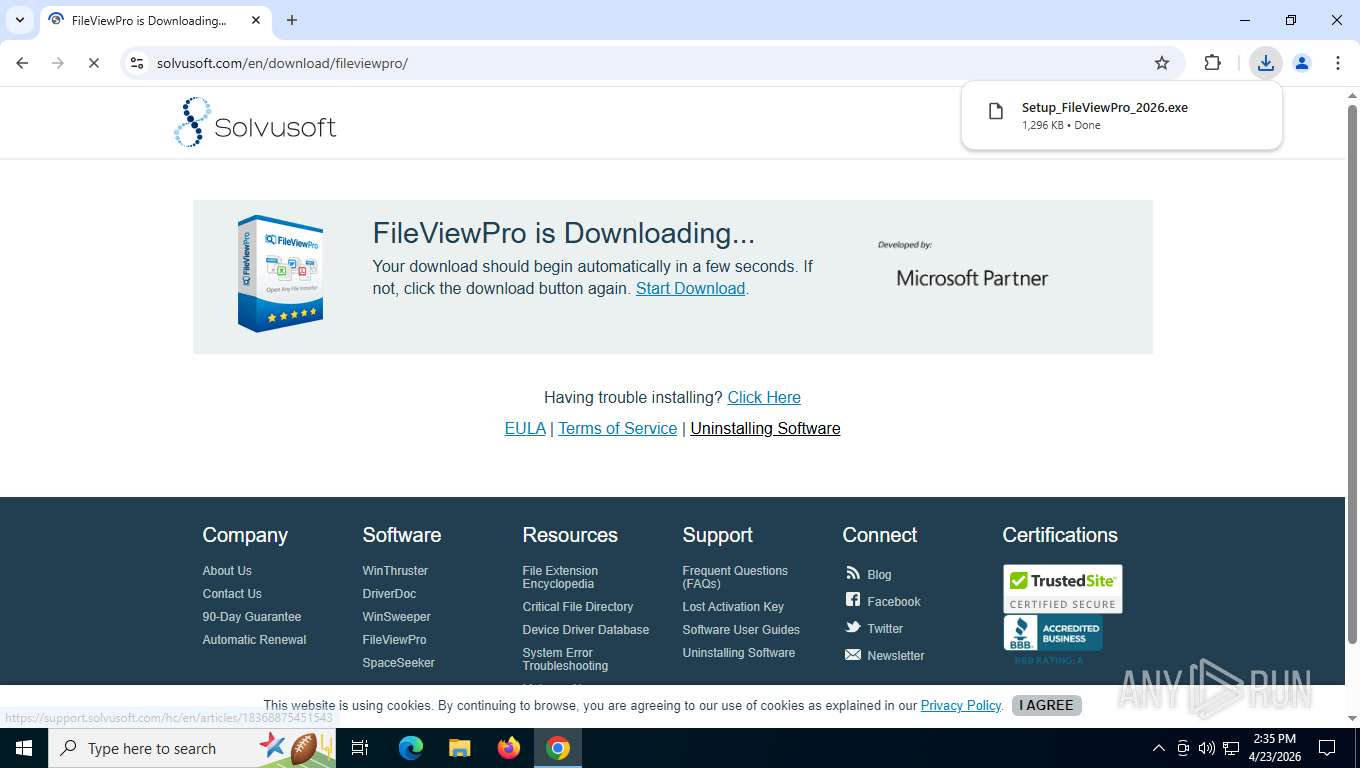This screenshot has height=768, width=1360.
Task: Open the downloaded Setup_FileViewPro_2026.exe item
Action: coord(1121,116)
